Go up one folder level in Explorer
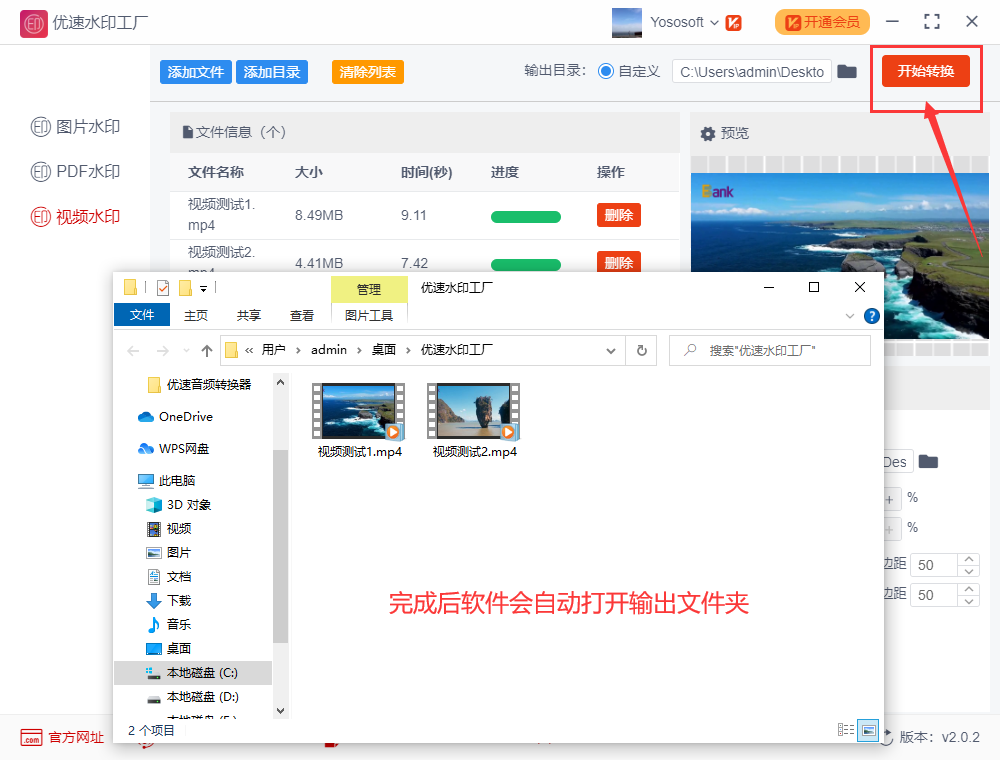Screen dimensions: 1000x760 point(207,350)
